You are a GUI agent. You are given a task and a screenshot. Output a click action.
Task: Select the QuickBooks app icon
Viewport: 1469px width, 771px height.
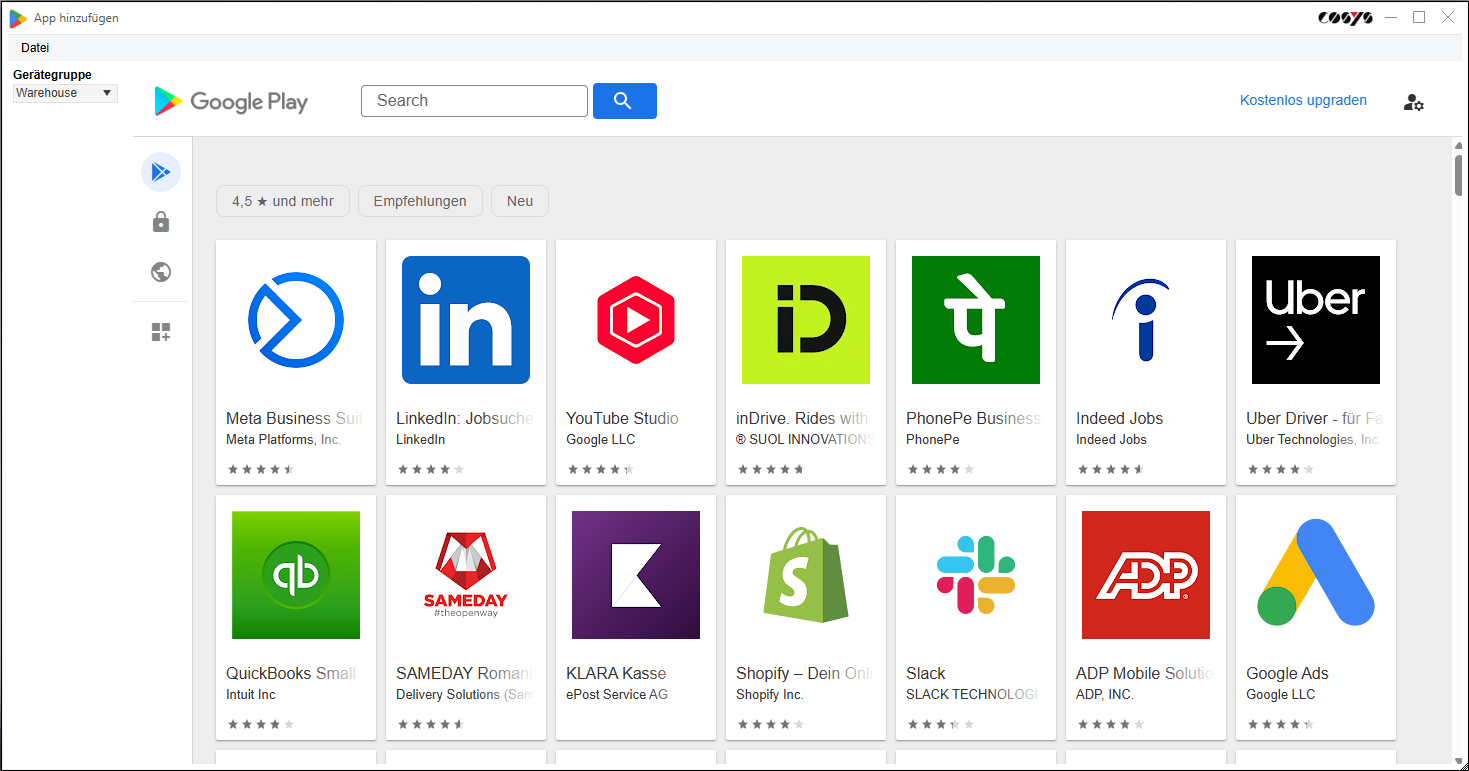point(296,575)
